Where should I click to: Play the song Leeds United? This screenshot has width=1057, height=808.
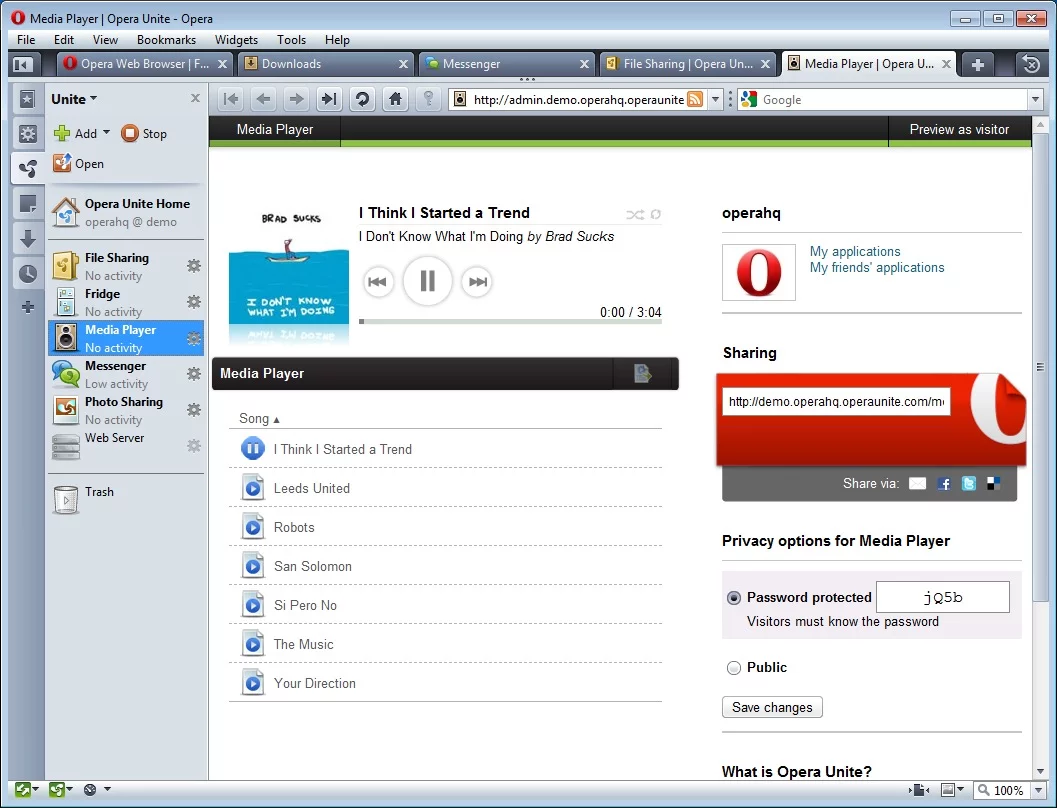[x=252, y=487]
